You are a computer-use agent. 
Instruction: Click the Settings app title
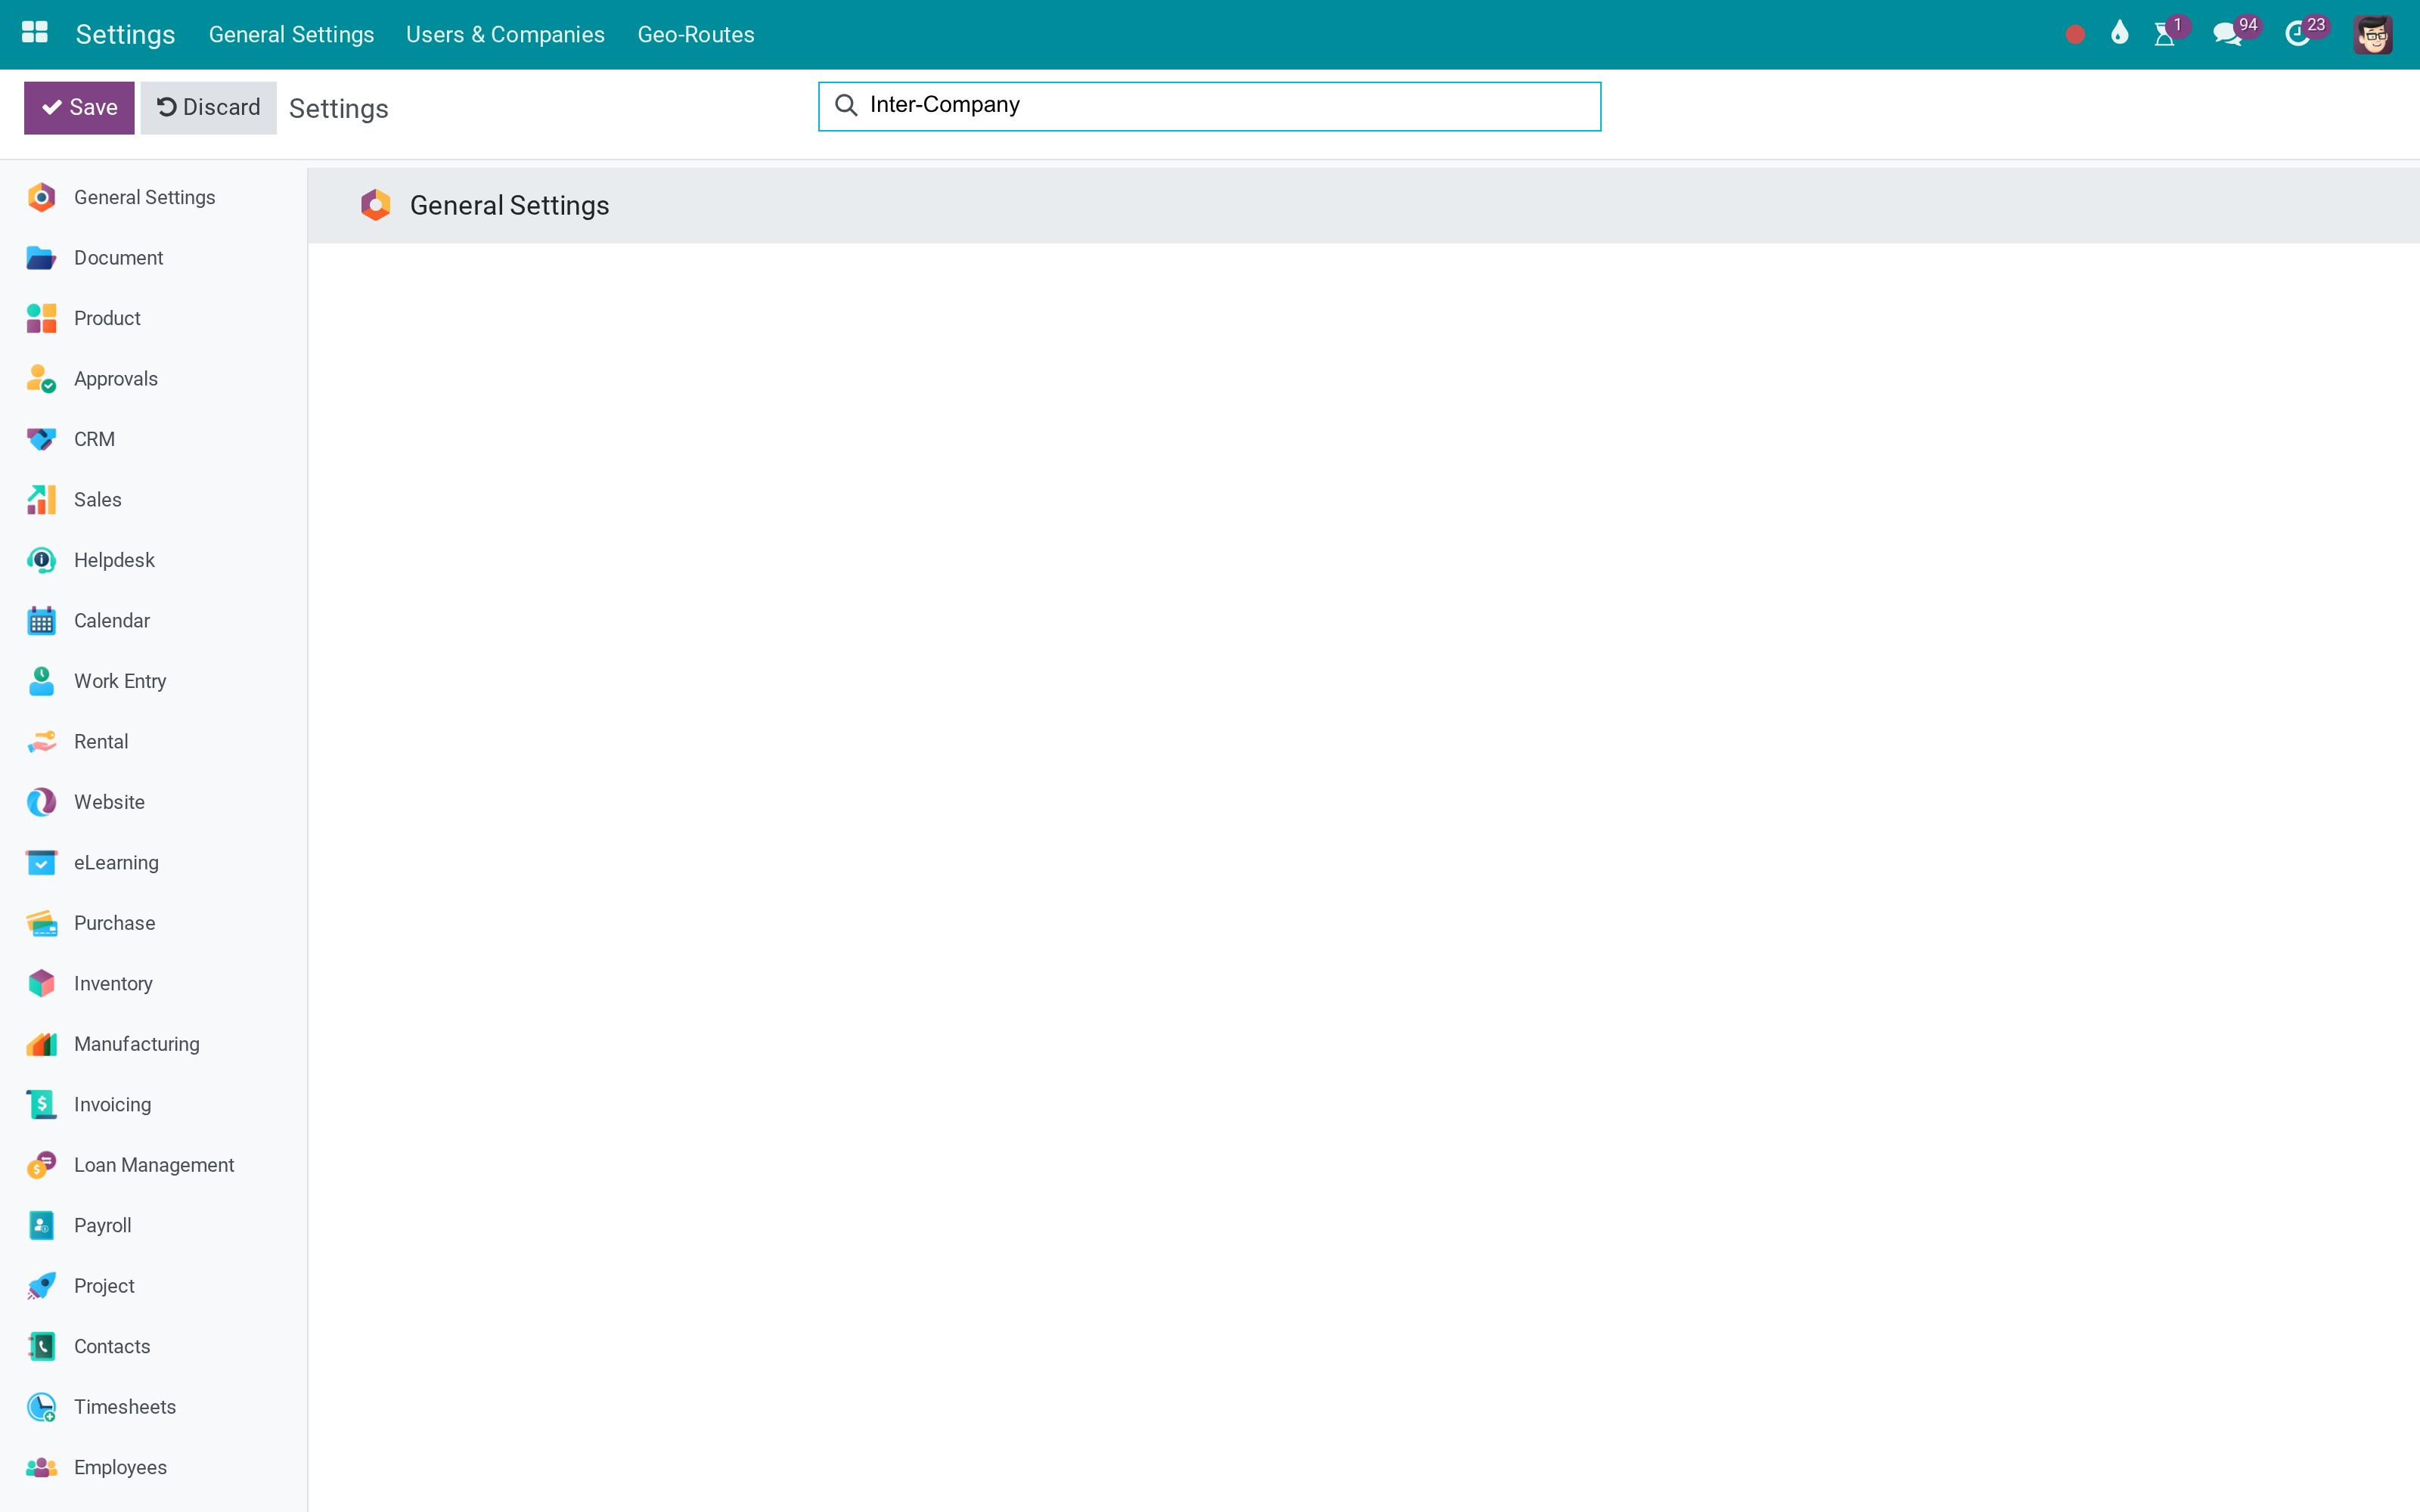[x=125, y=34]
